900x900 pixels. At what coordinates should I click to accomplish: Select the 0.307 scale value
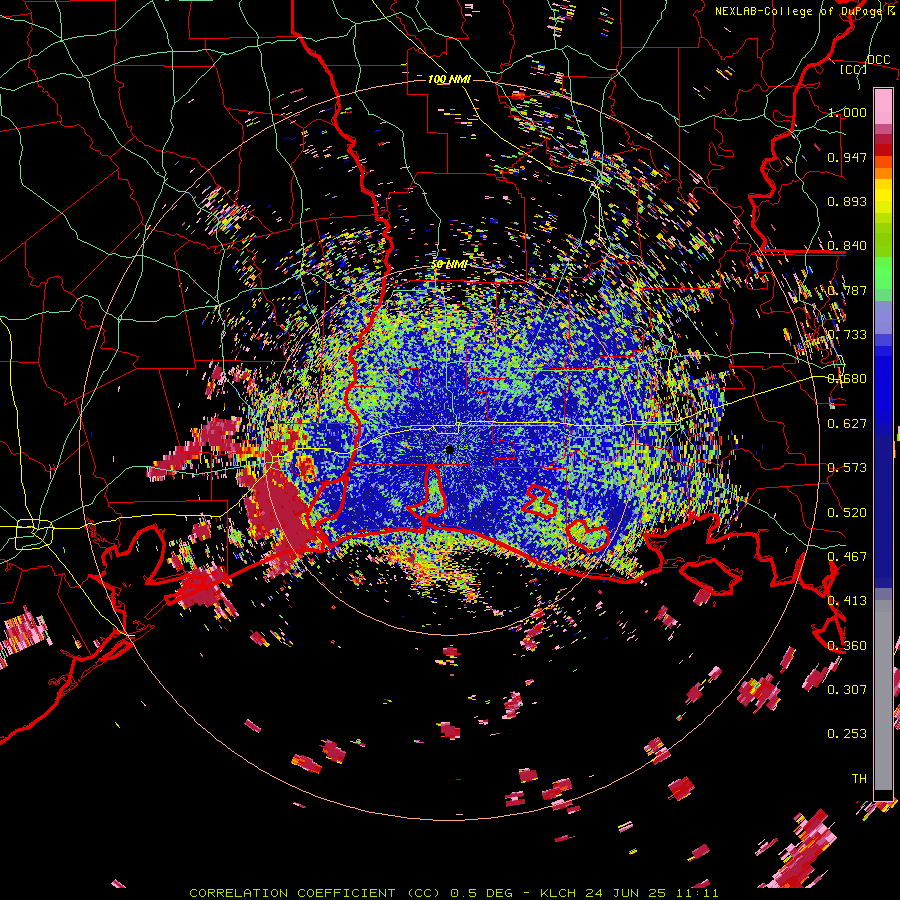pyautogui.click(x=847, y=690)
